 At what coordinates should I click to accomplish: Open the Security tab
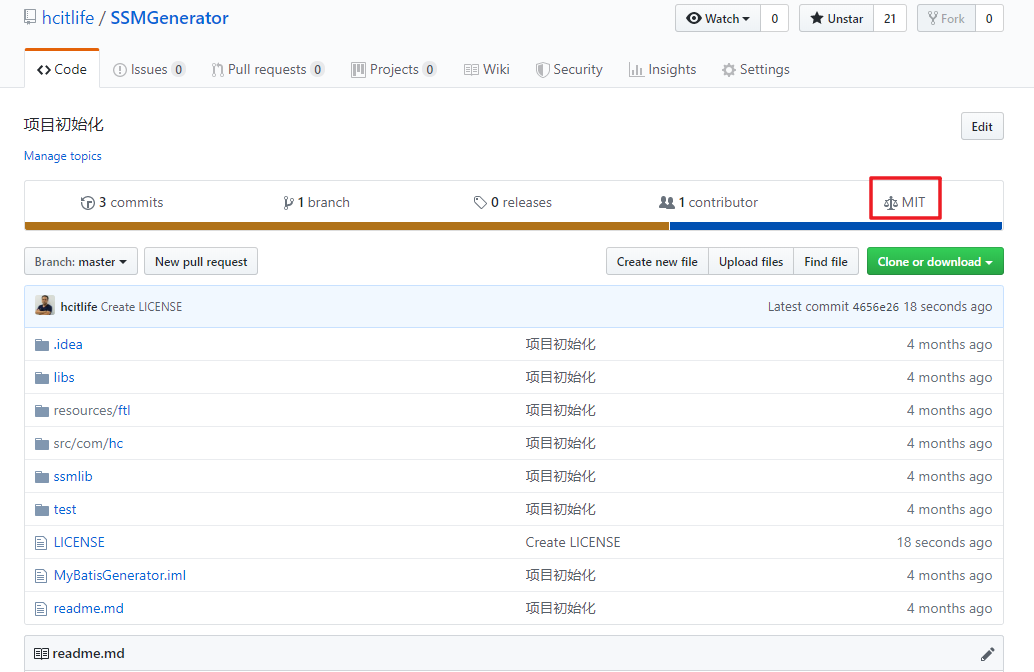[x=569, y=69]
